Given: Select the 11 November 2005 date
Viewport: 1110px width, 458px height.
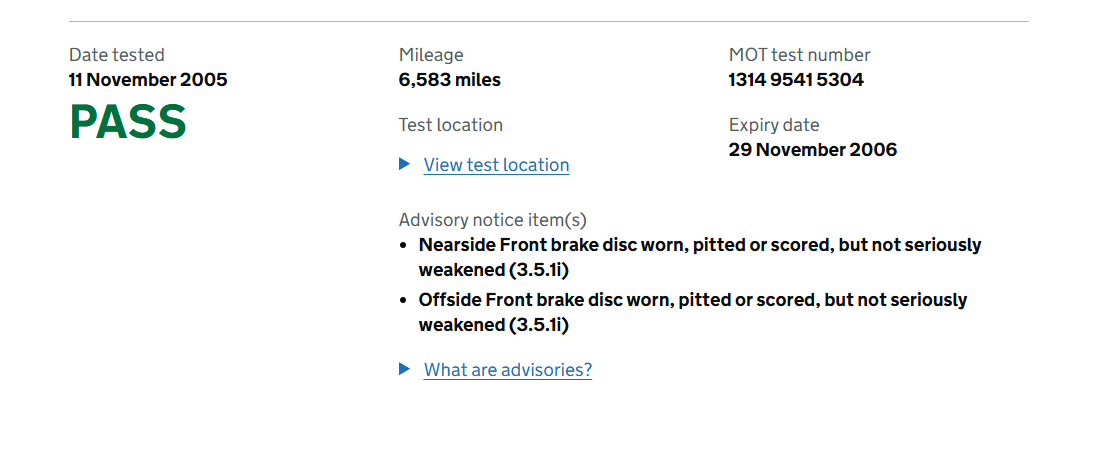Looking at the screenshot, I should coord(148,80).
